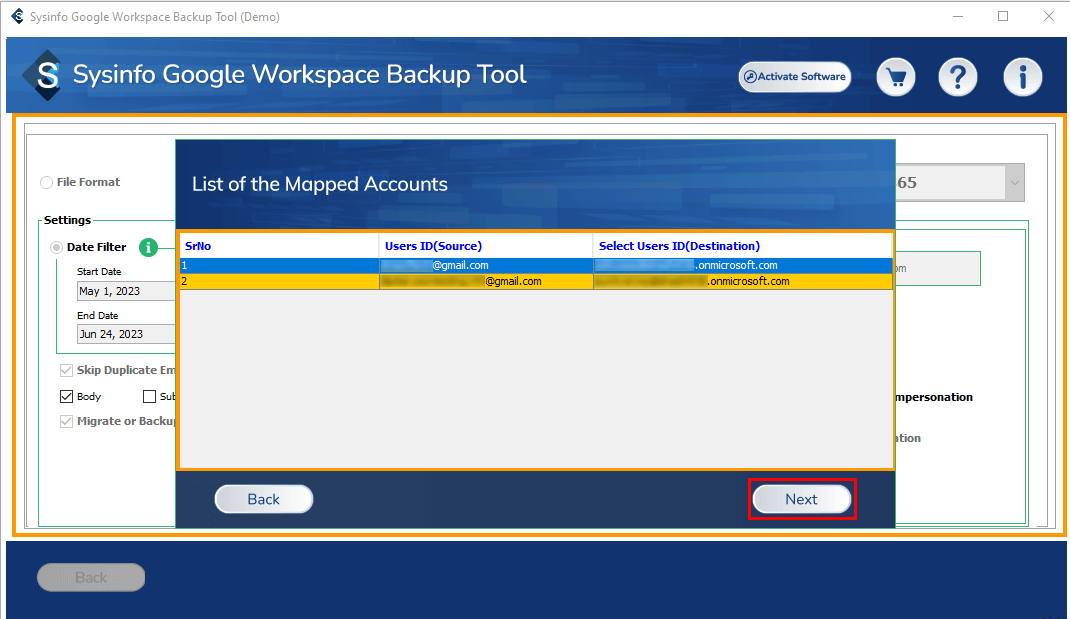
Task: Click serial number 2 cell
Action: click(279, 281)
